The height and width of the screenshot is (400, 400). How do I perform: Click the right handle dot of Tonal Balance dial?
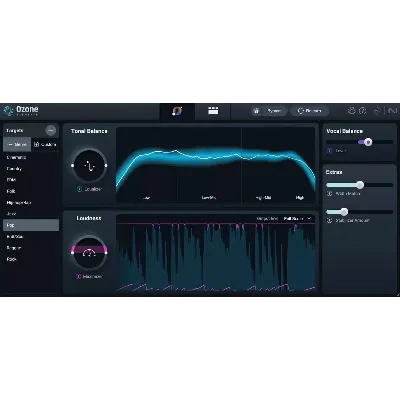(x=106, y=165)
